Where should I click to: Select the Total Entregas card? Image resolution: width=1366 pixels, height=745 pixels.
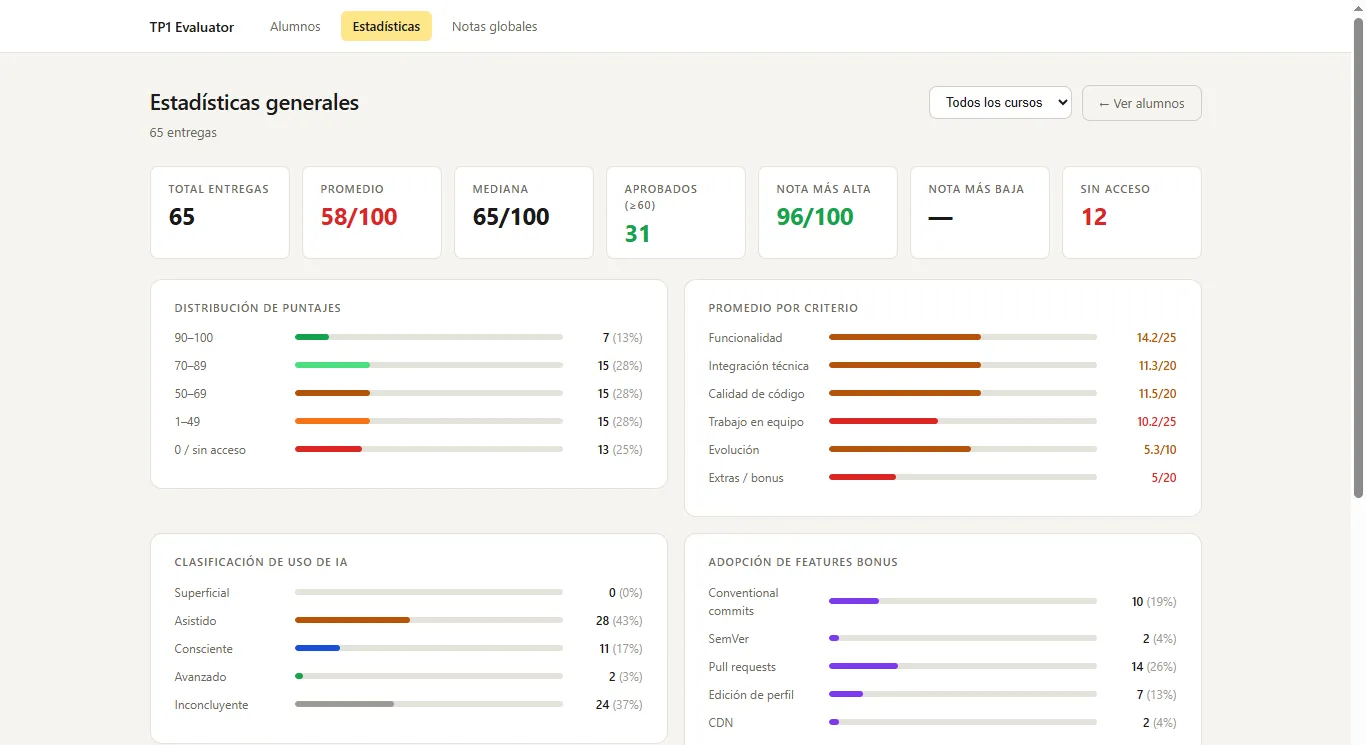(x=220, y=212)
